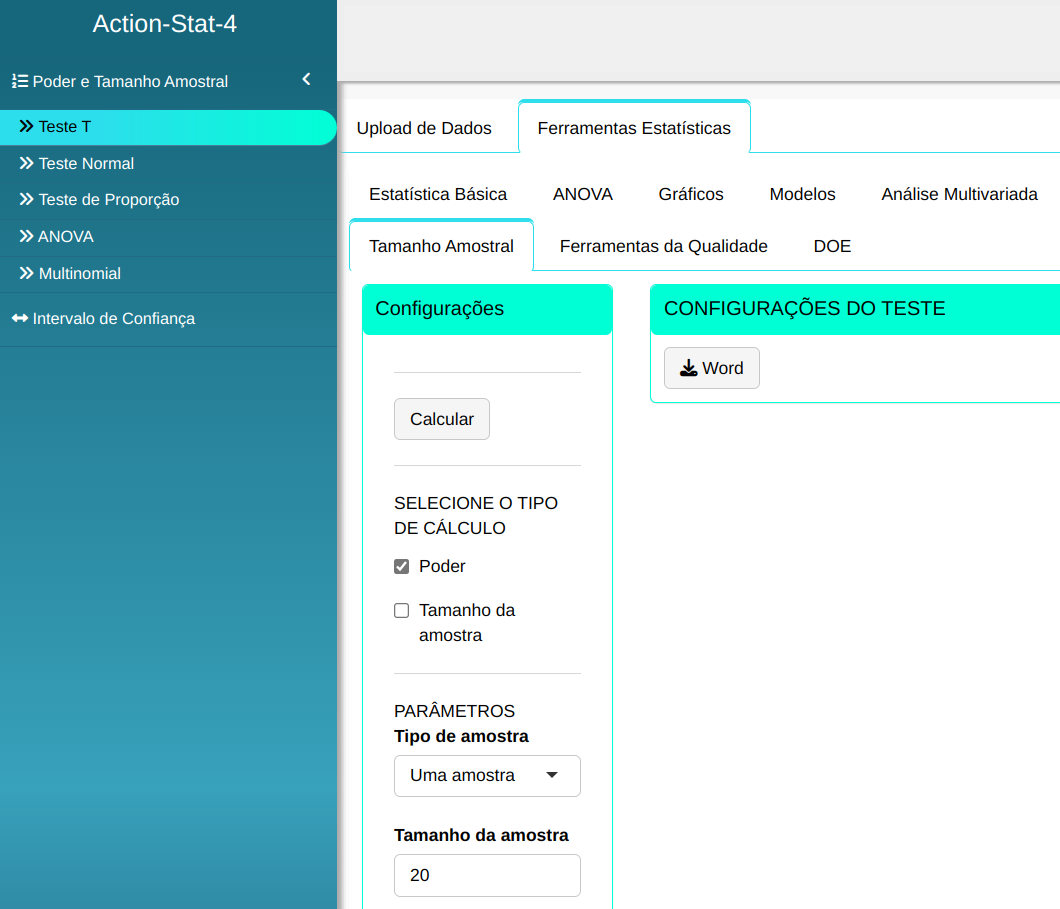Click the double-chevron icon beside Teste de Proporção

pos(27,200)
